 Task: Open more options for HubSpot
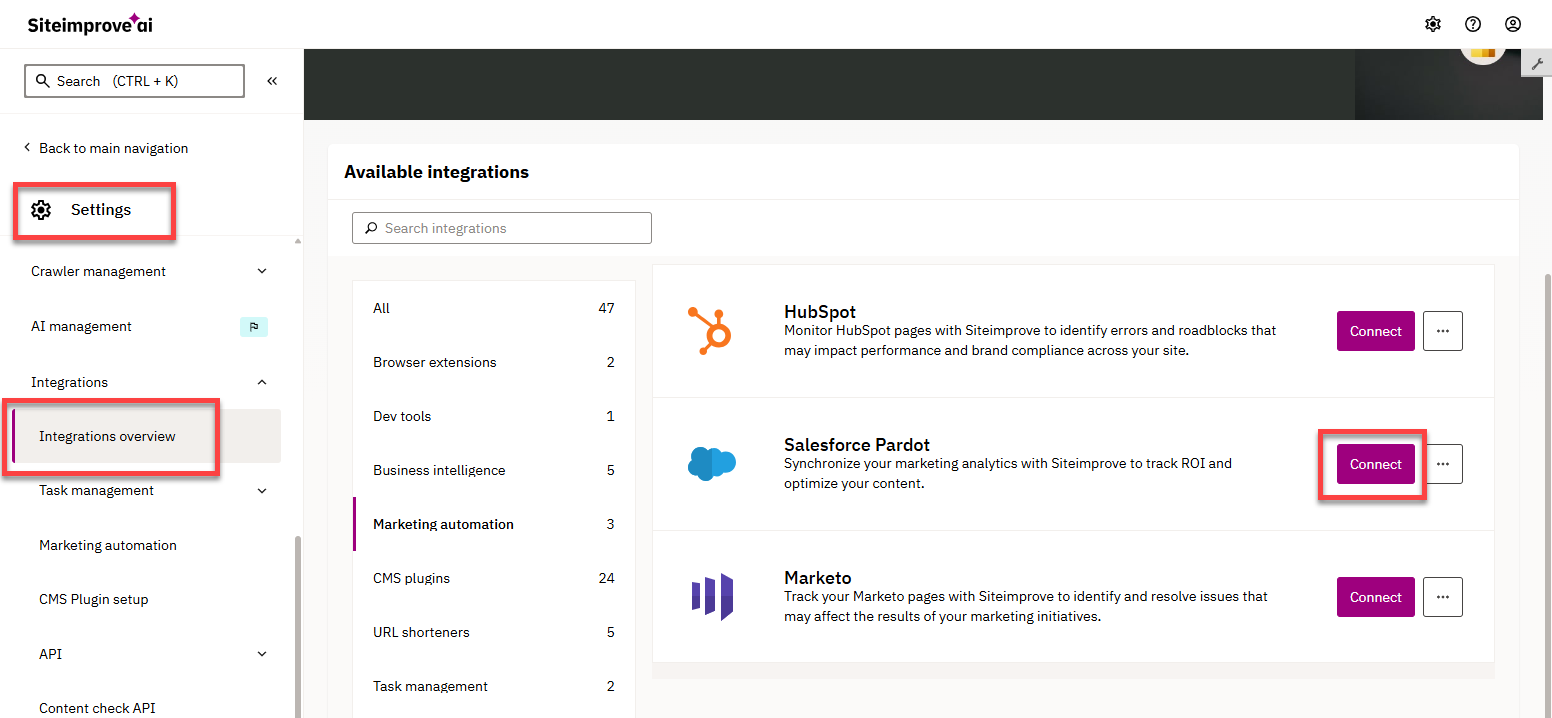point(1442,330)
